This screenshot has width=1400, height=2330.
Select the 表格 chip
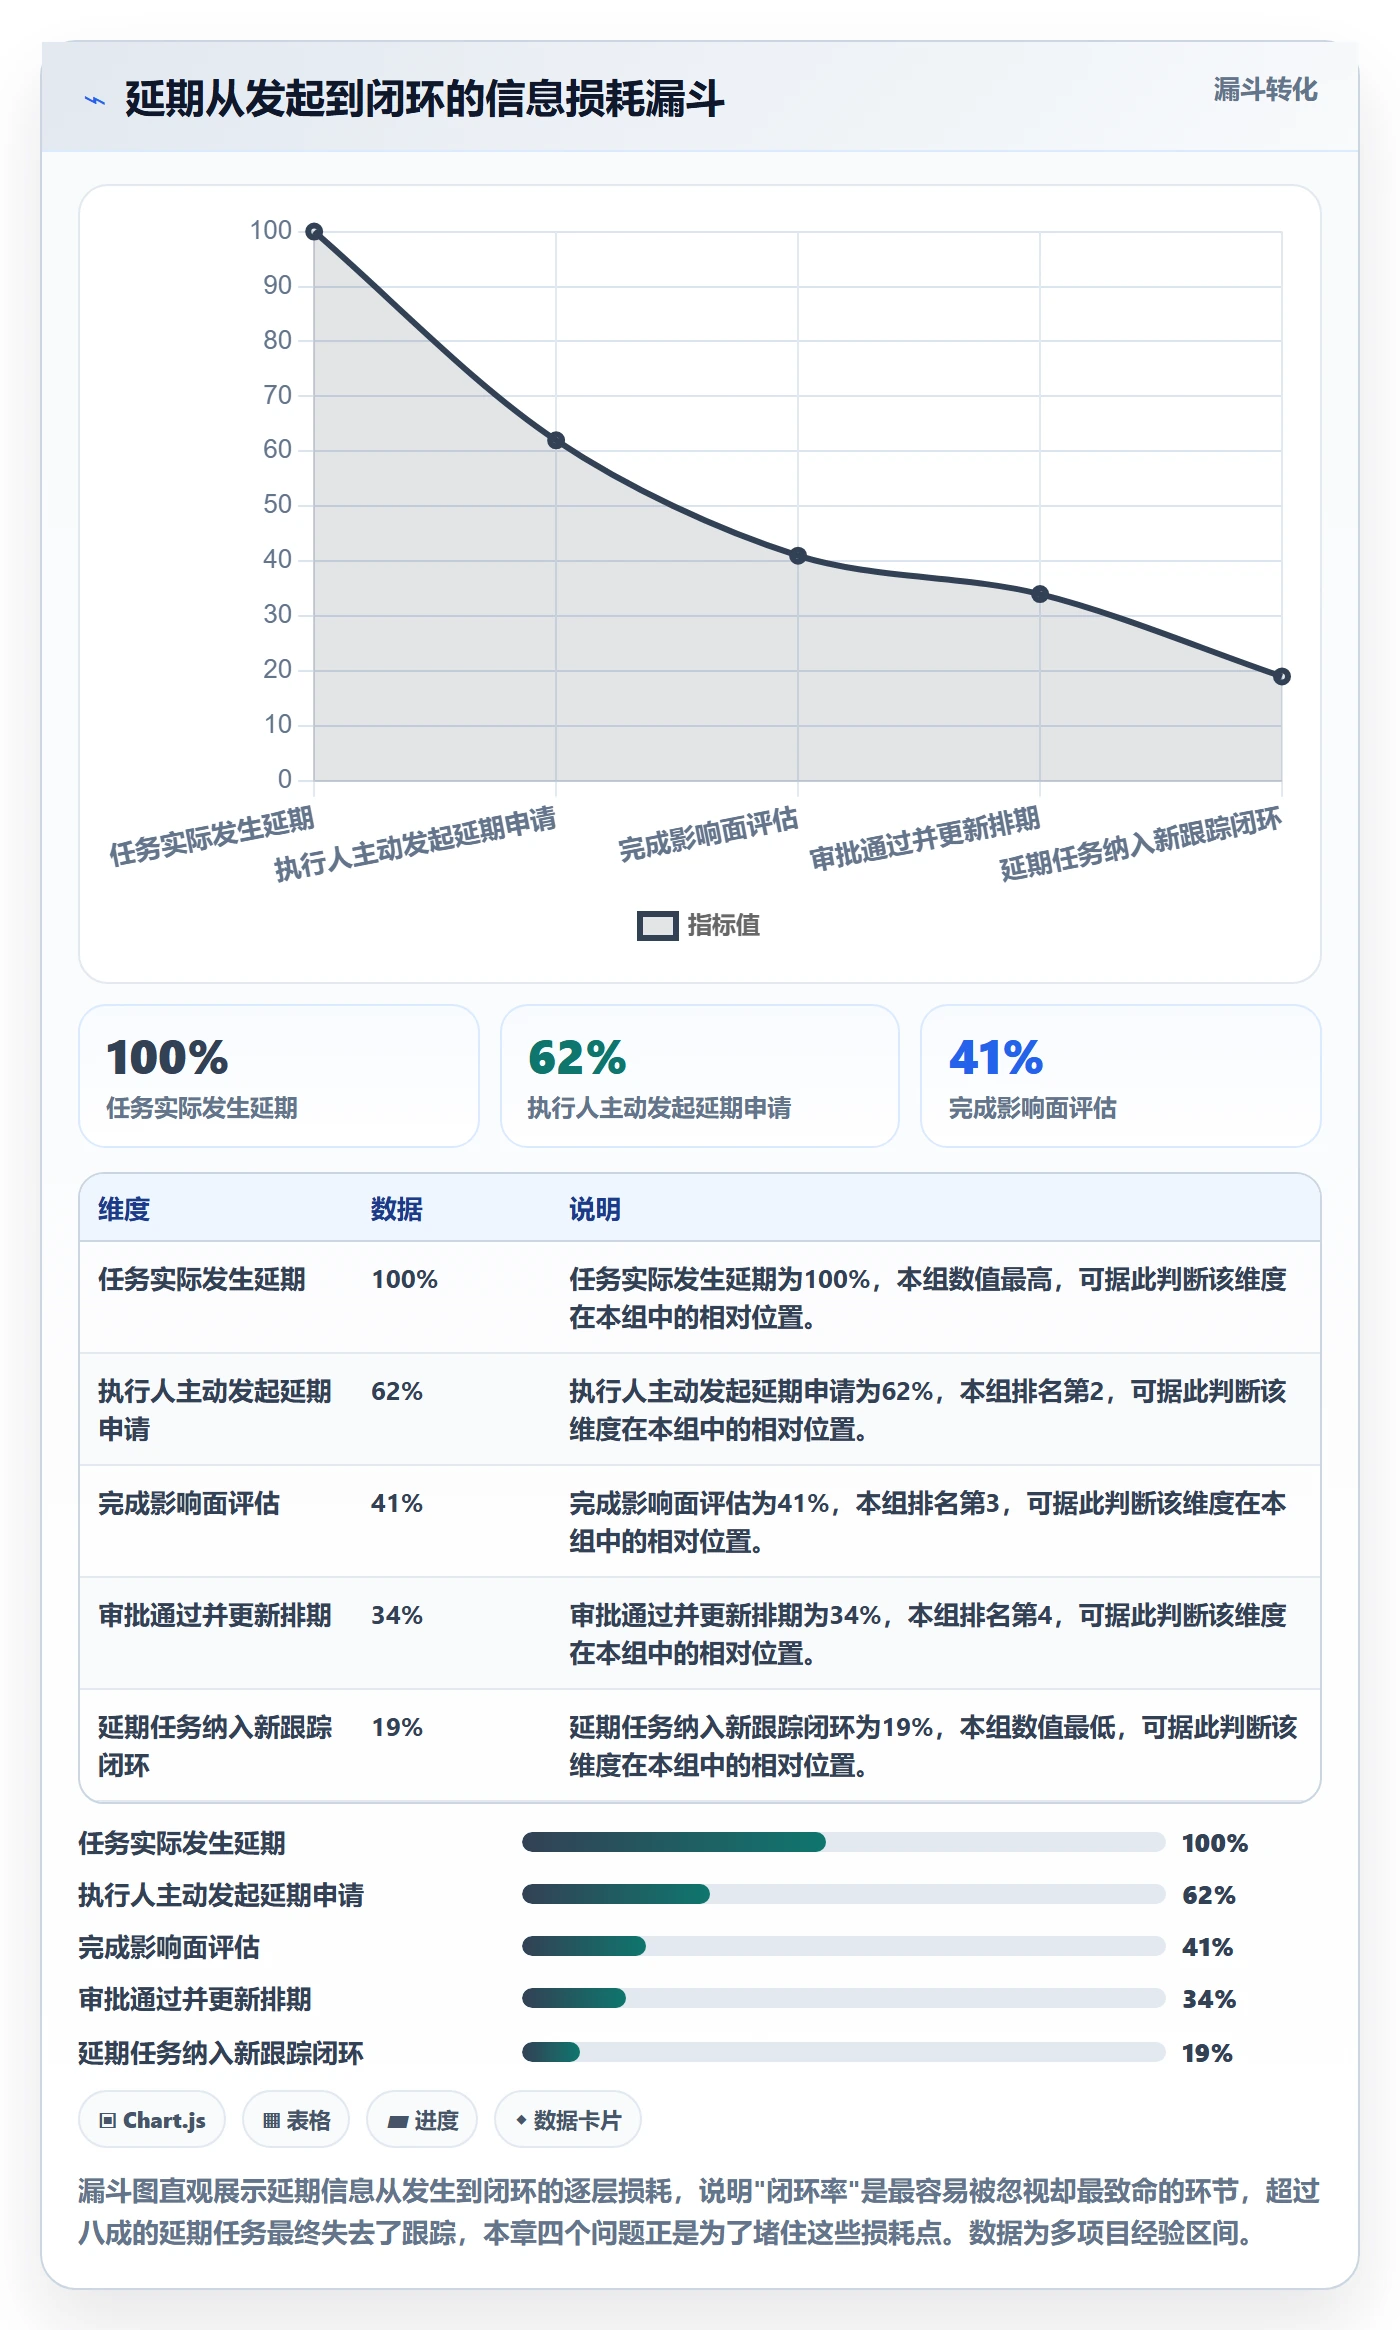click(x=296, y=2120)
